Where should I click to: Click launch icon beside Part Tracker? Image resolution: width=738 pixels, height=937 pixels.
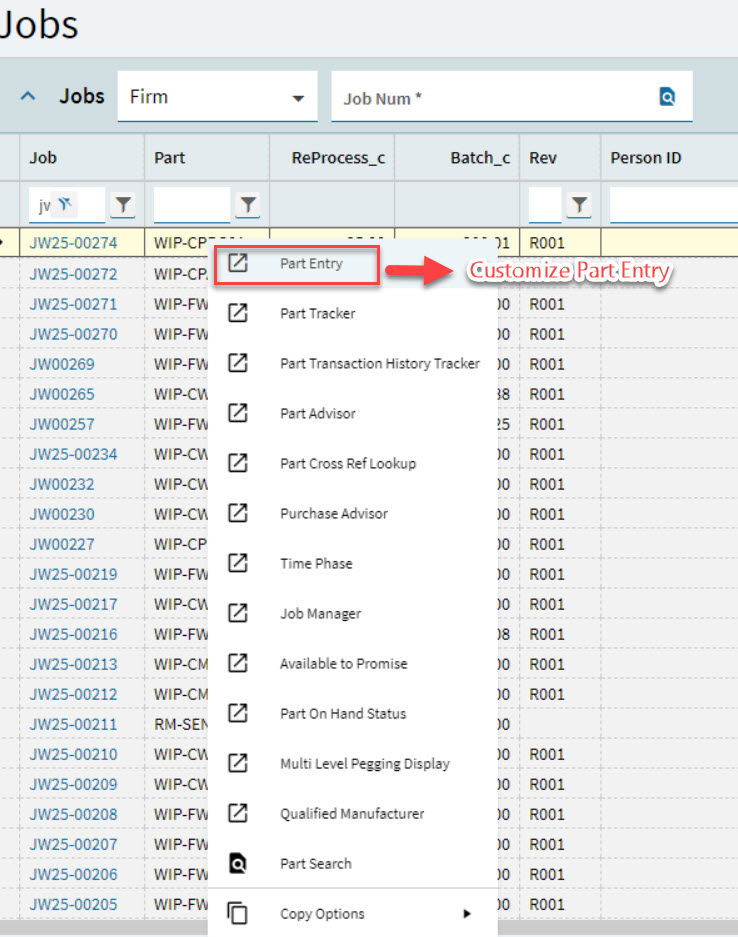[238, 313]
